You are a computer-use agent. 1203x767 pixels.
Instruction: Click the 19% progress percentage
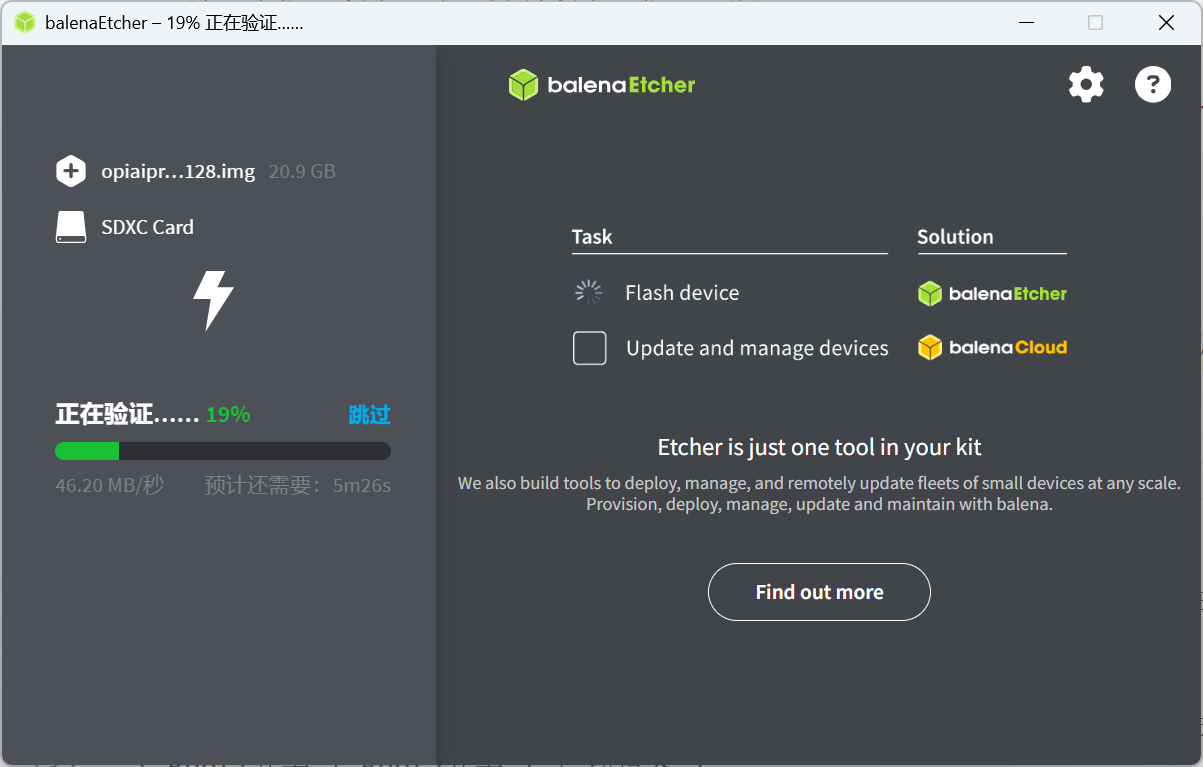(x=228, y=415)
